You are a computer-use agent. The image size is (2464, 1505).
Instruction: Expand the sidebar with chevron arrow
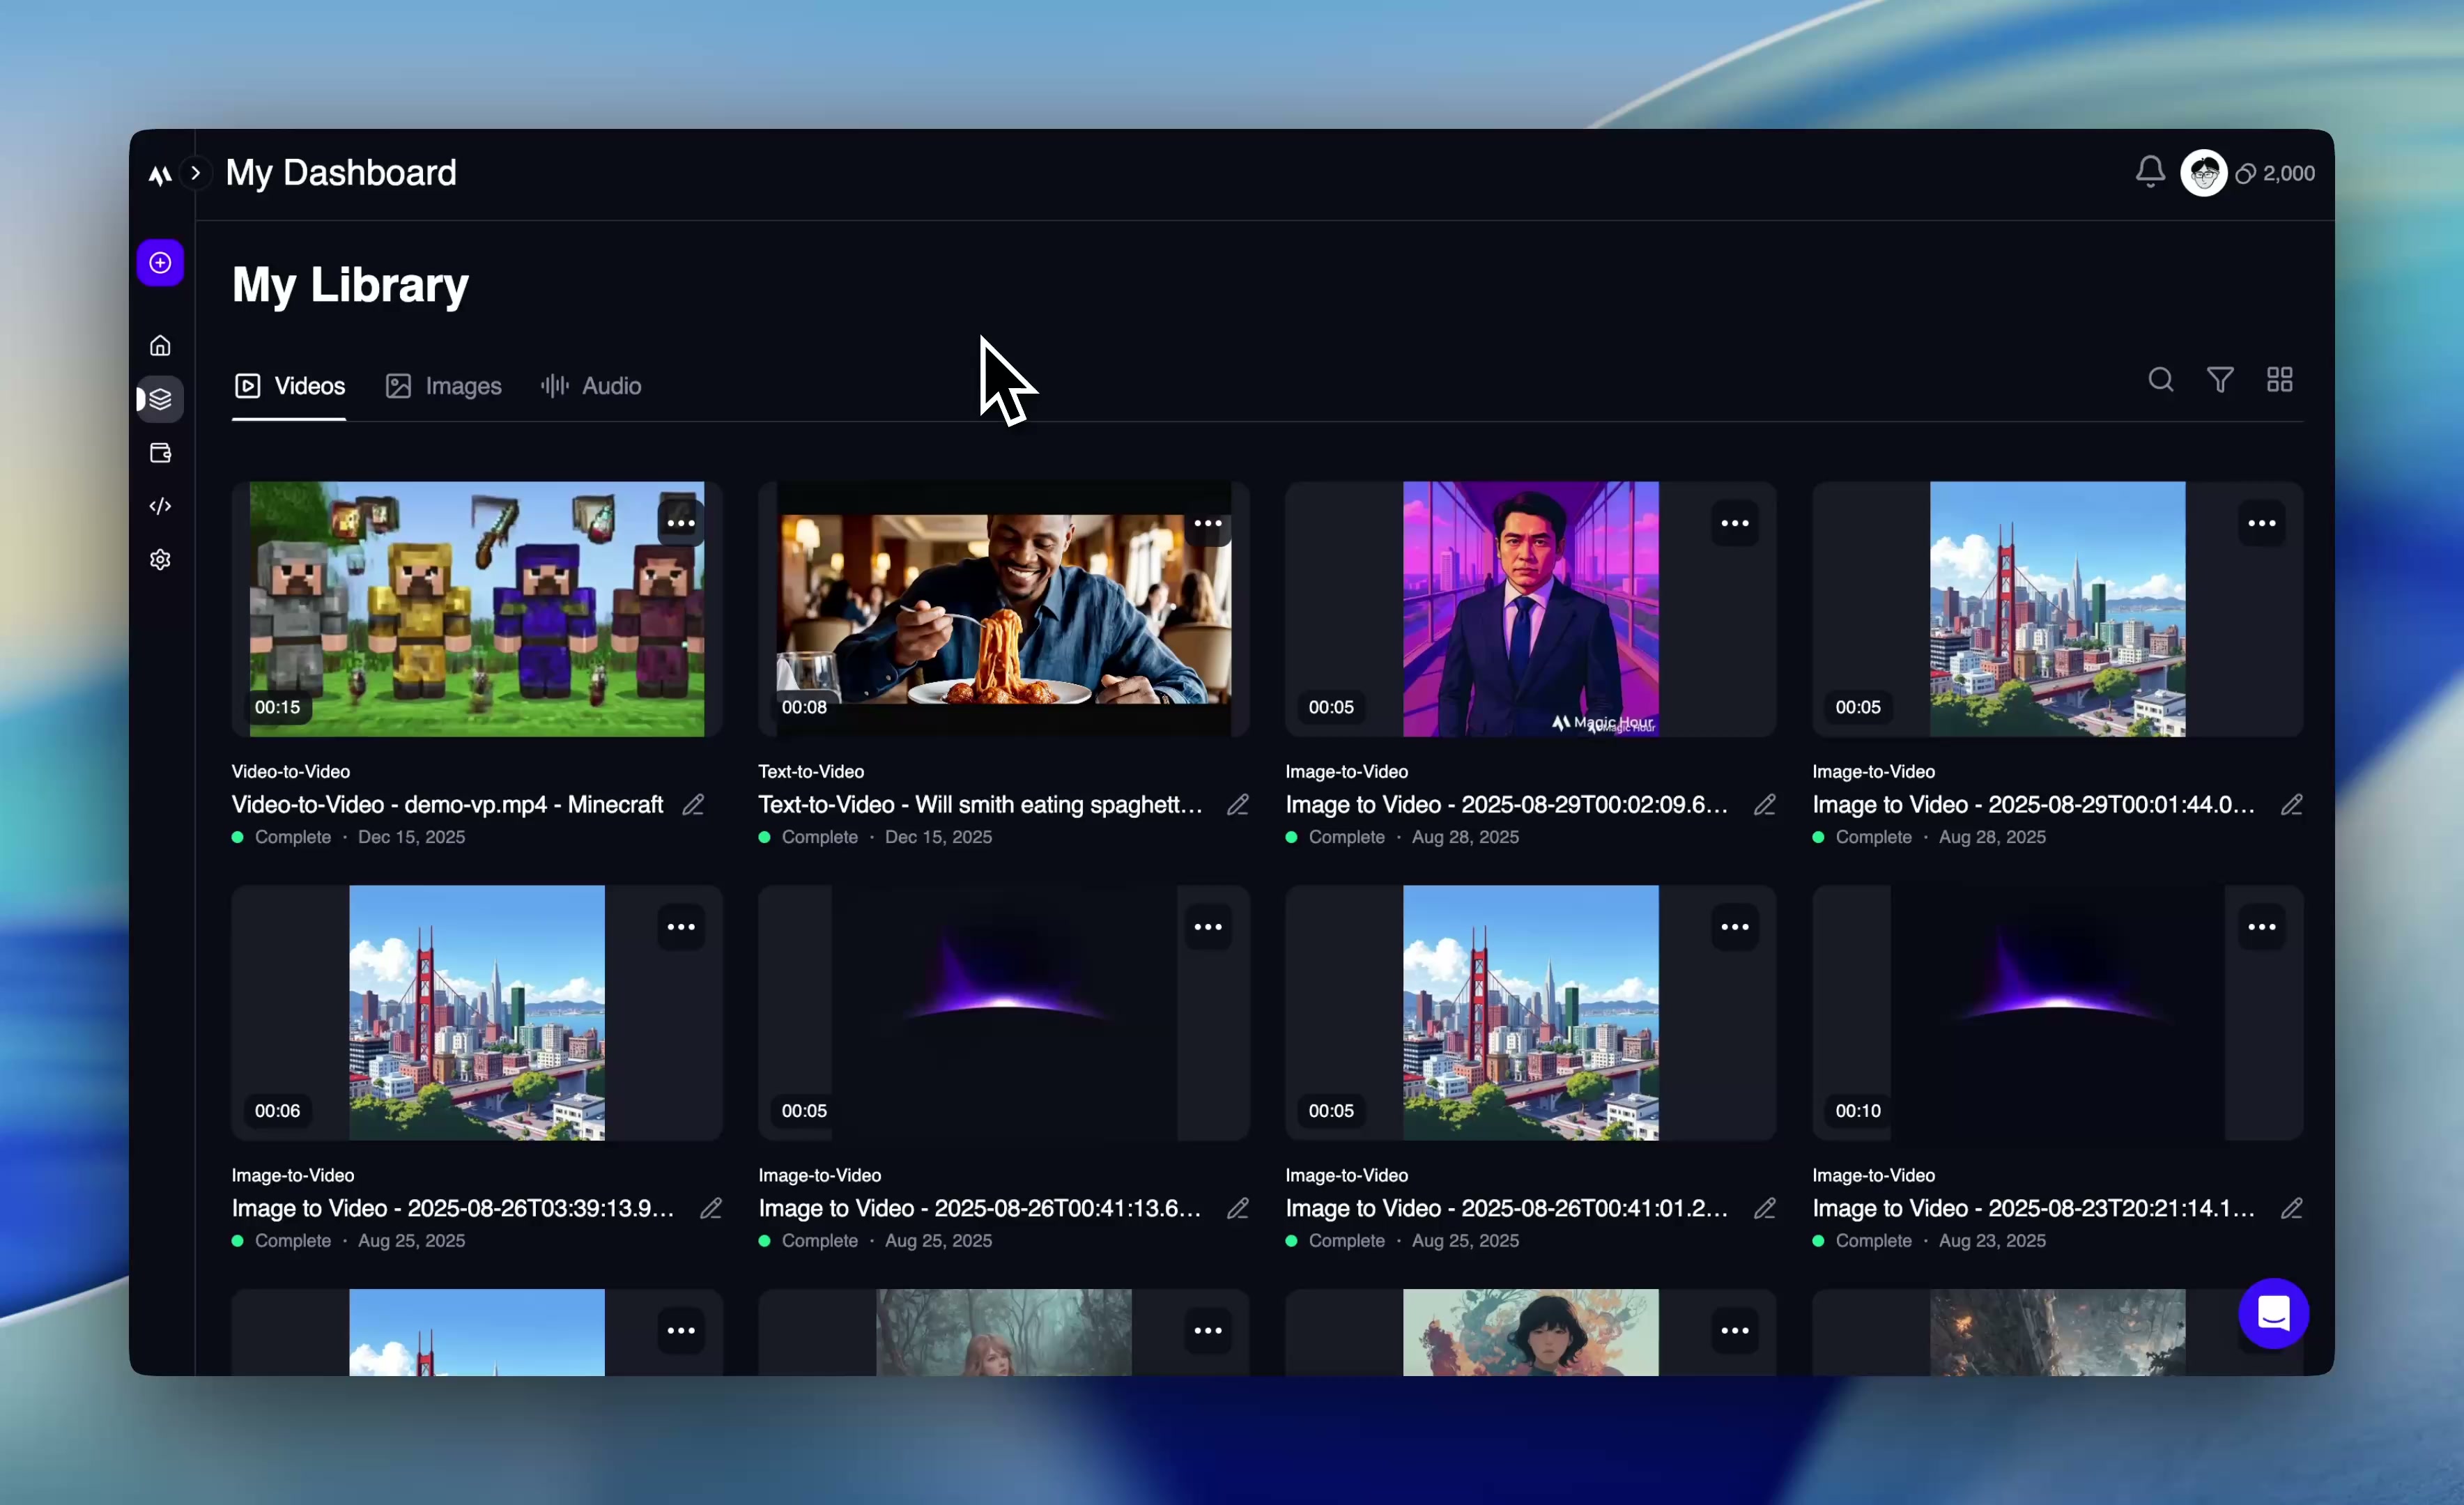click(196, 173)
